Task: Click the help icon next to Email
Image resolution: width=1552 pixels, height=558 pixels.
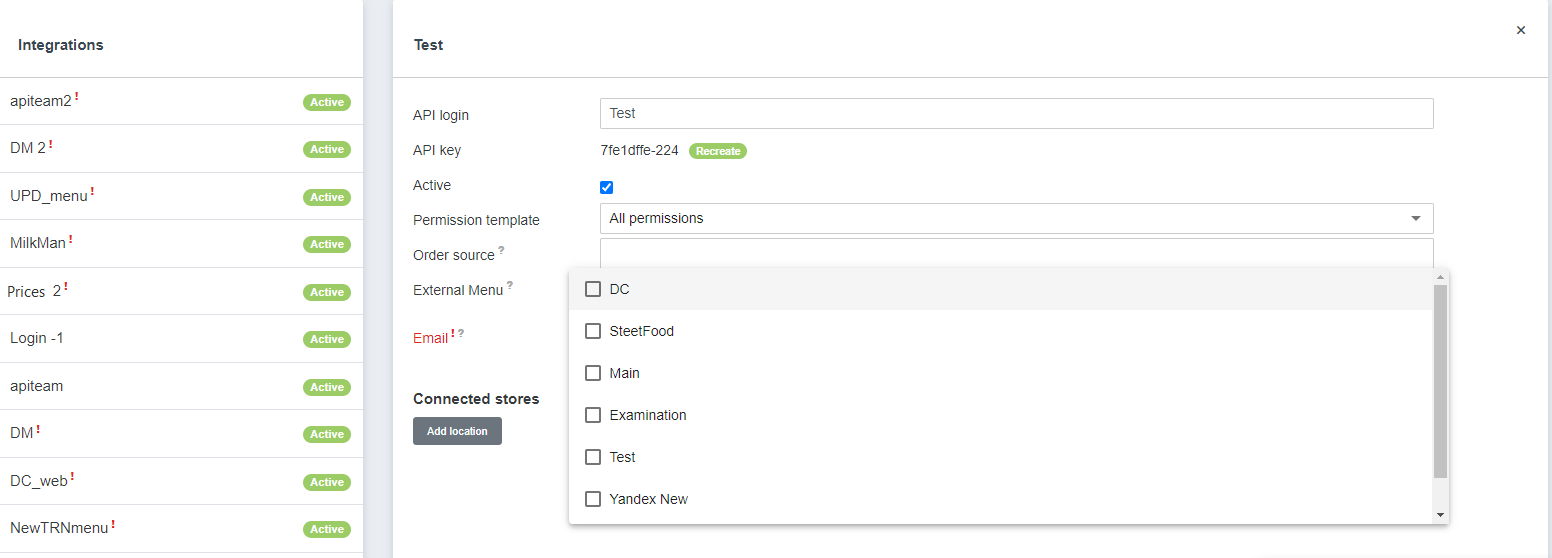Action: click(x=461, y=333)
